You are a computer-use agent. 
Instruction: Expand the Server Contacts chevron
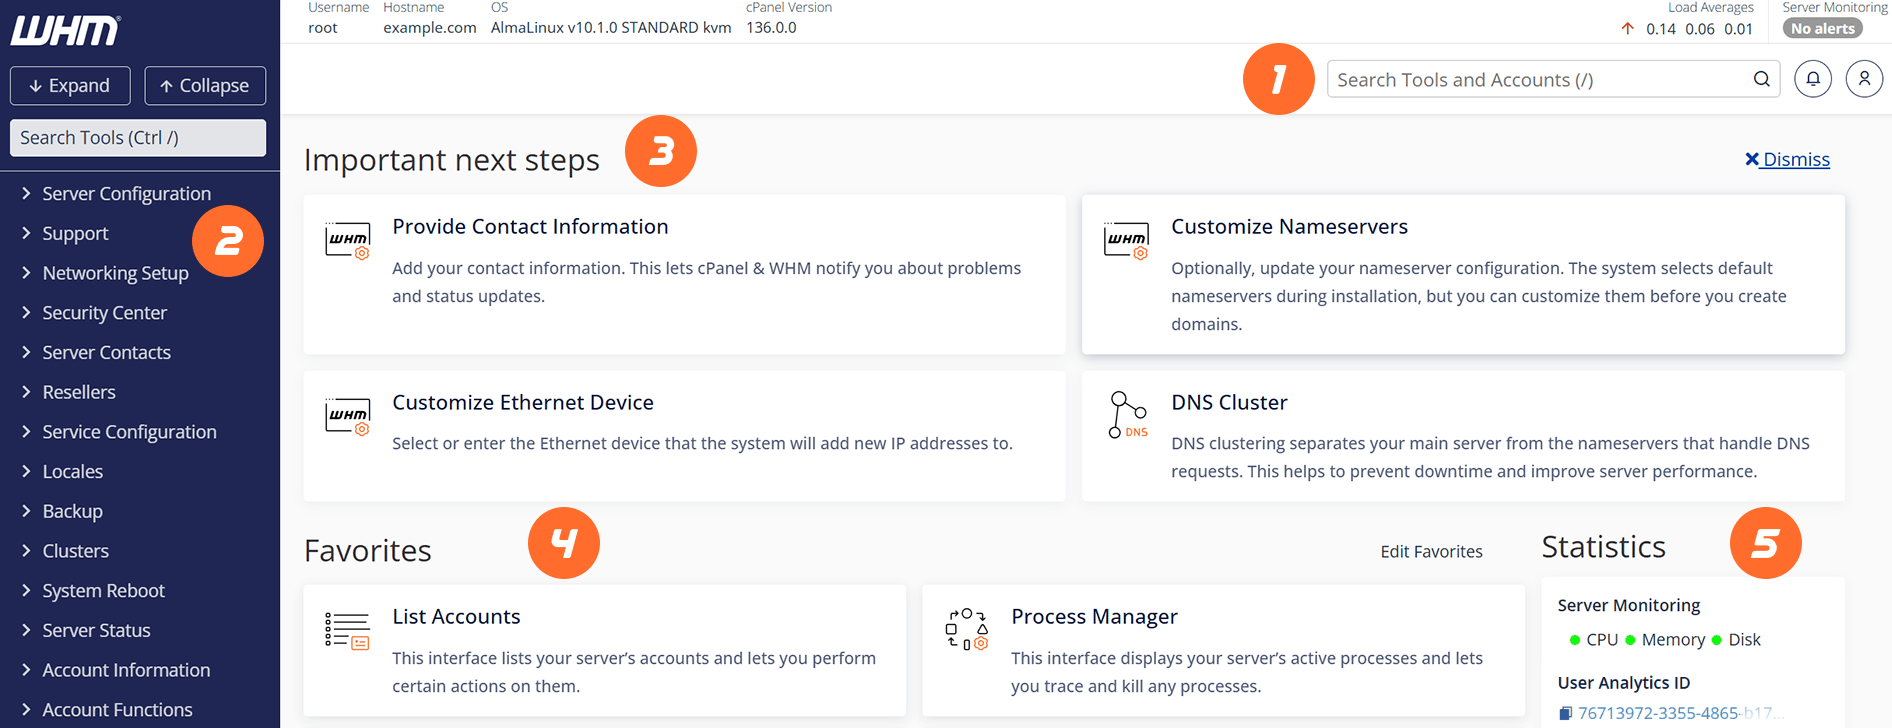pyautogui.click(x=26, y=352)
